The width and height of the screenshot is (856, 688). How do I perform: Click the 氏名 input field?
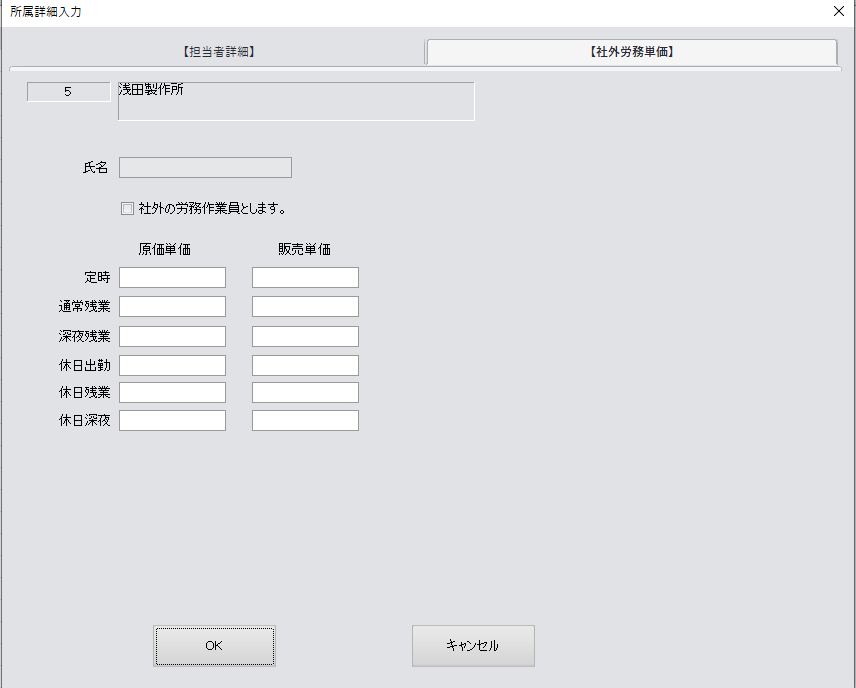click(205, 168)
